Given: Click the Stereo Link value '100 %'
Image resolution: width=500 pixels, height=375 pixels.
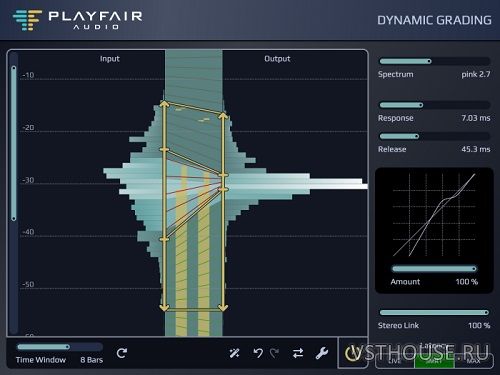Looking at the screenshot, I should (479, 325).
